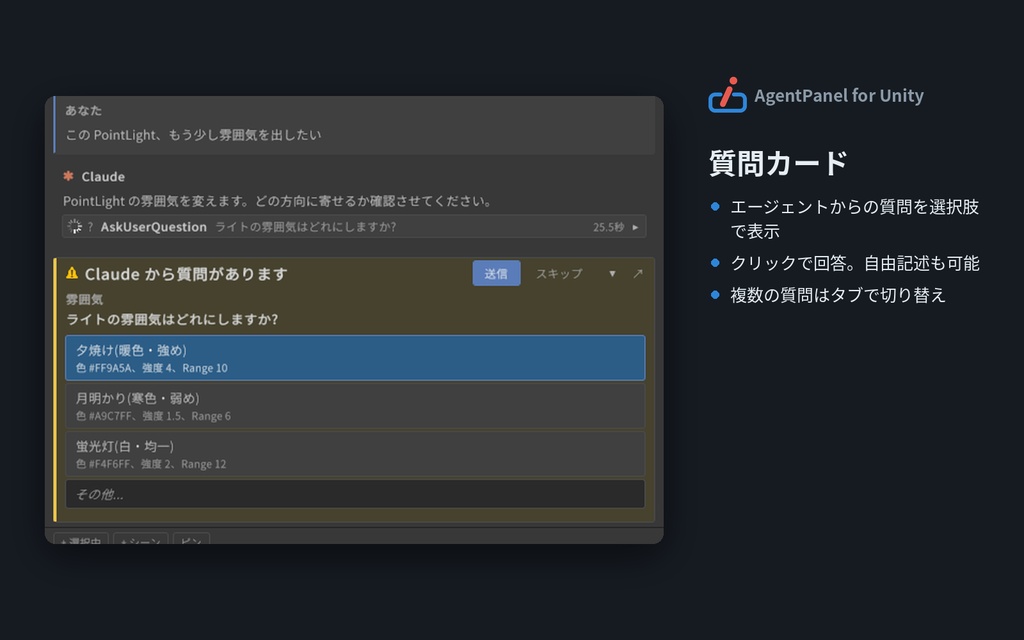Select the 雰囲気 question tab
This screenshot has height=640, width=1024.
84,300
